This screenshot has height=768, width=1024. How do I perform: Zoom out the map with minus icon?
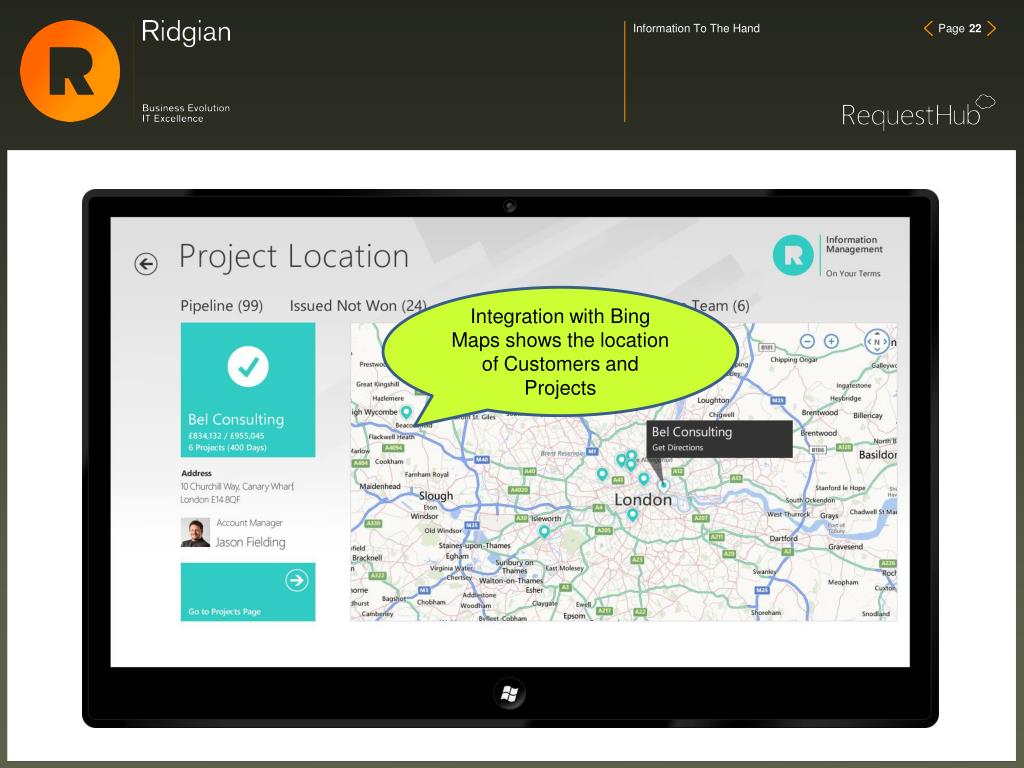tap(807, 341)
